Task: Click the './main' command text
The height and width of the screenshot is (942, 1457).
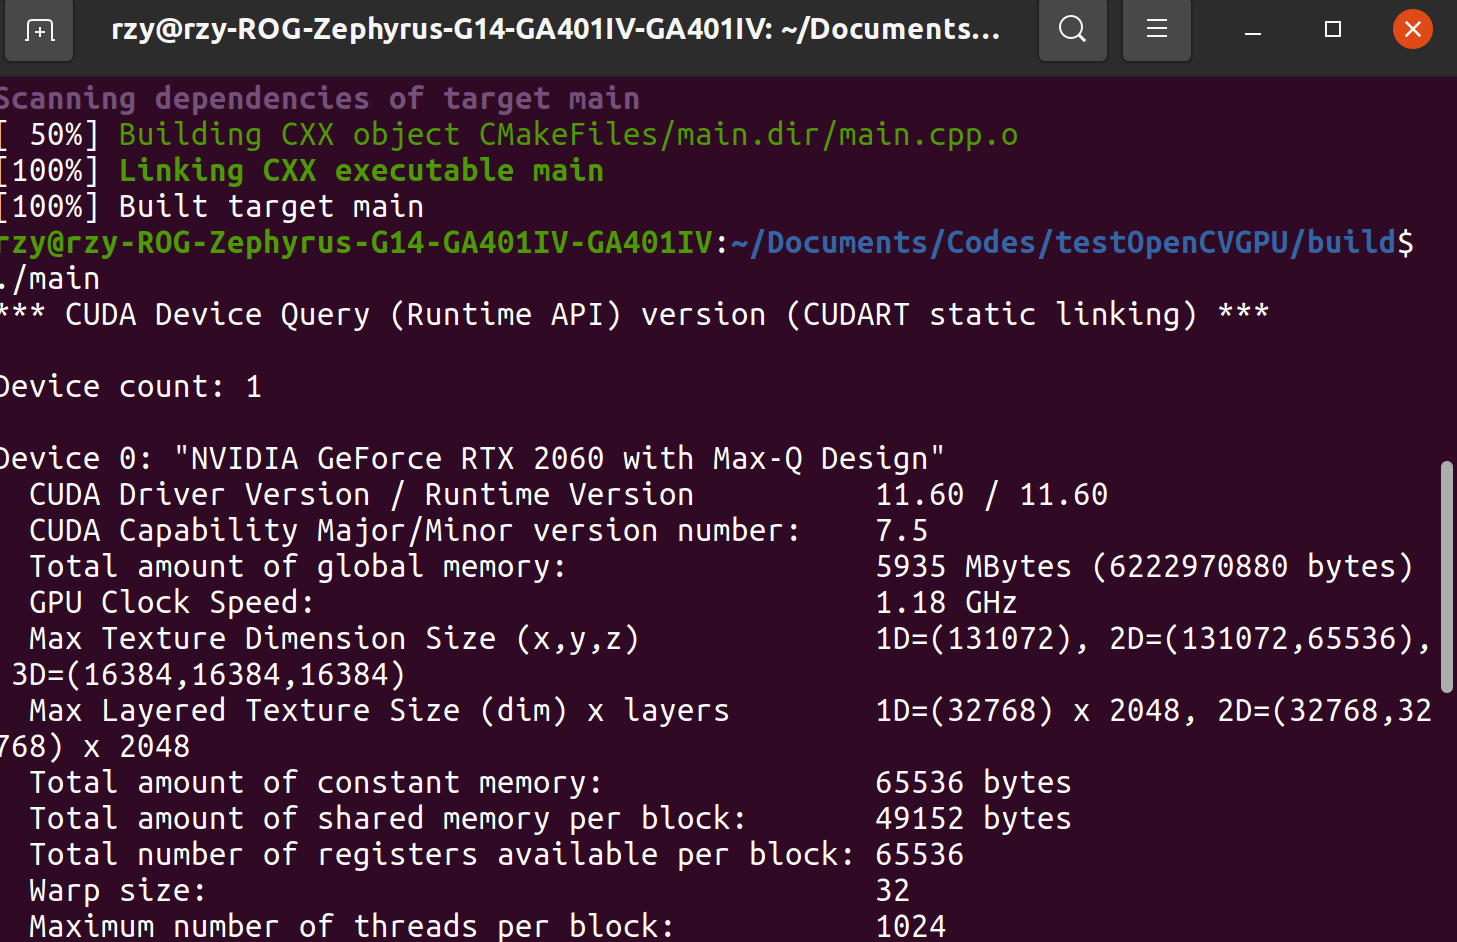Action: [50, 278]
